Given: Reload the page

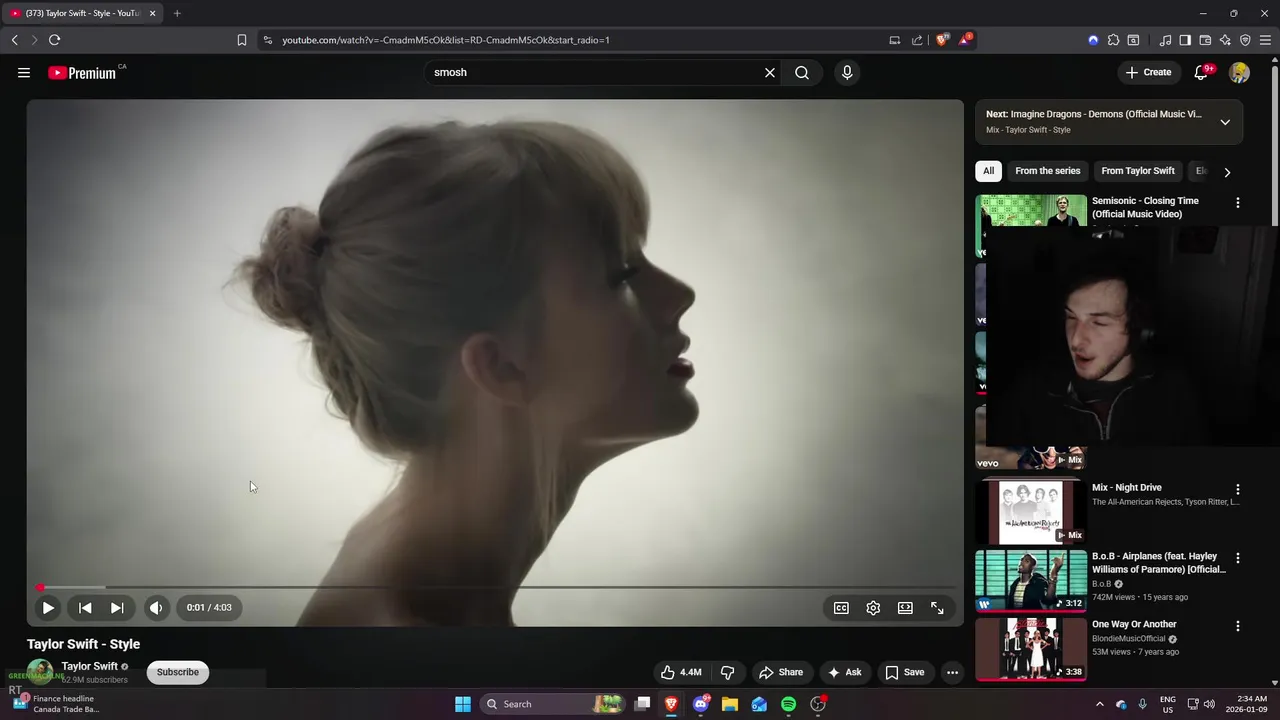Looking at the screenshot, I should click(x=54, y=40).
